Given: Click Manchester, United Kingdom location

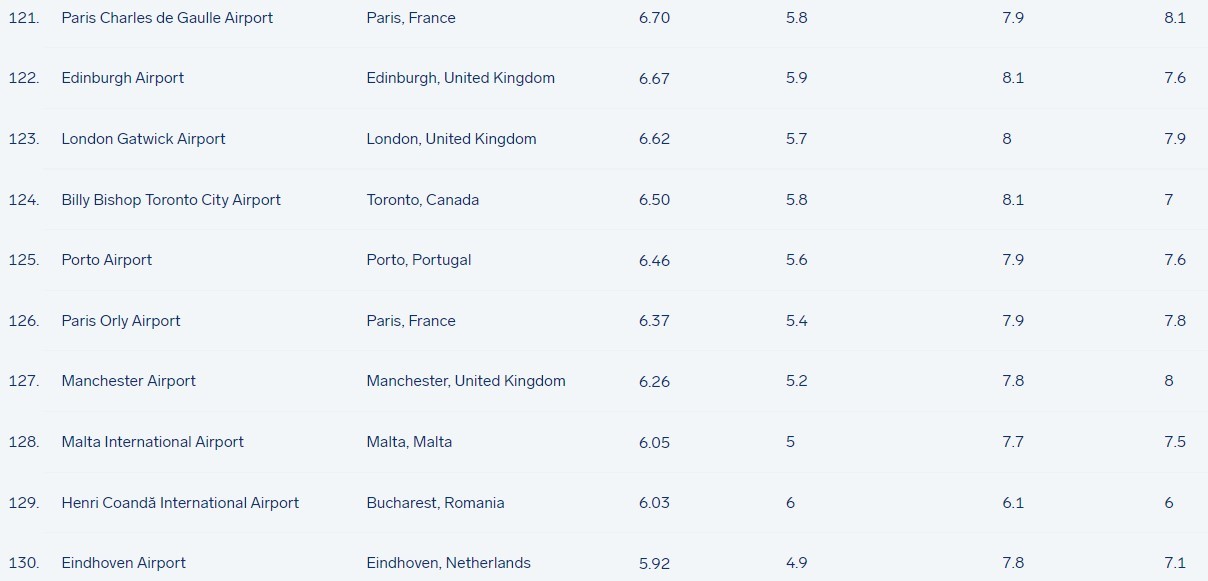Looking at the screenshot, I should tap(466, 381).
